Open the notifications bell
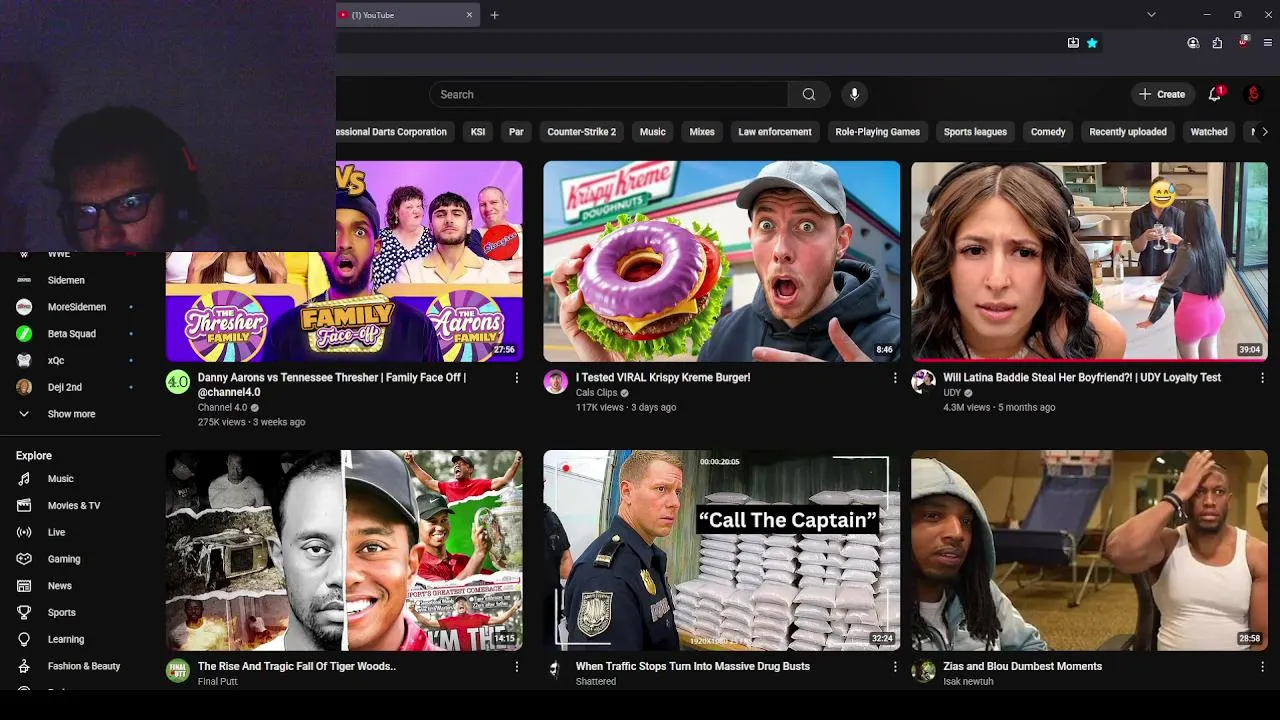 click(x=1214, y=94)
